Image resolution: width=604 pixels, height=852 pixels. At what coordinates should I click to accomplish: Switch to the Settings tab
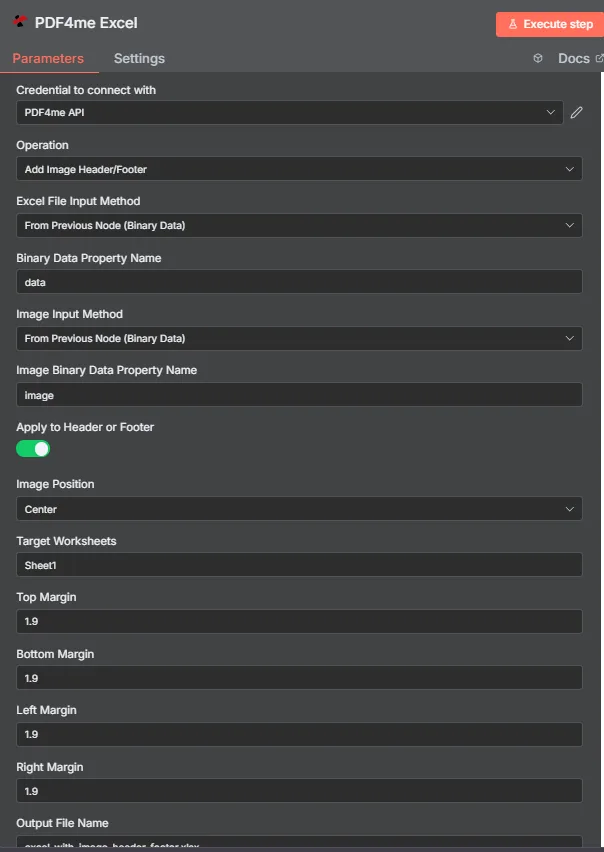tap(139, 59)
